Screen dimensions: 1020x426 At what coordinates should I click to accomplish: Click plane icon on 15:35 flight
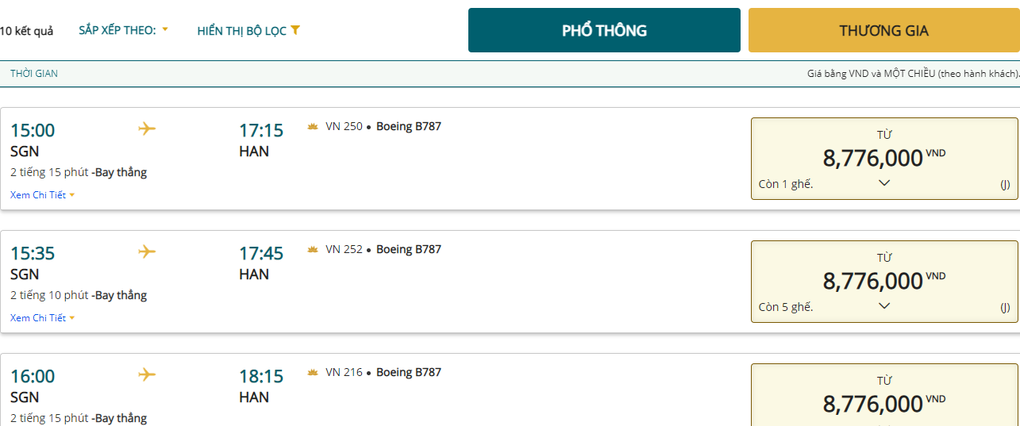click(x=147, y=252)
